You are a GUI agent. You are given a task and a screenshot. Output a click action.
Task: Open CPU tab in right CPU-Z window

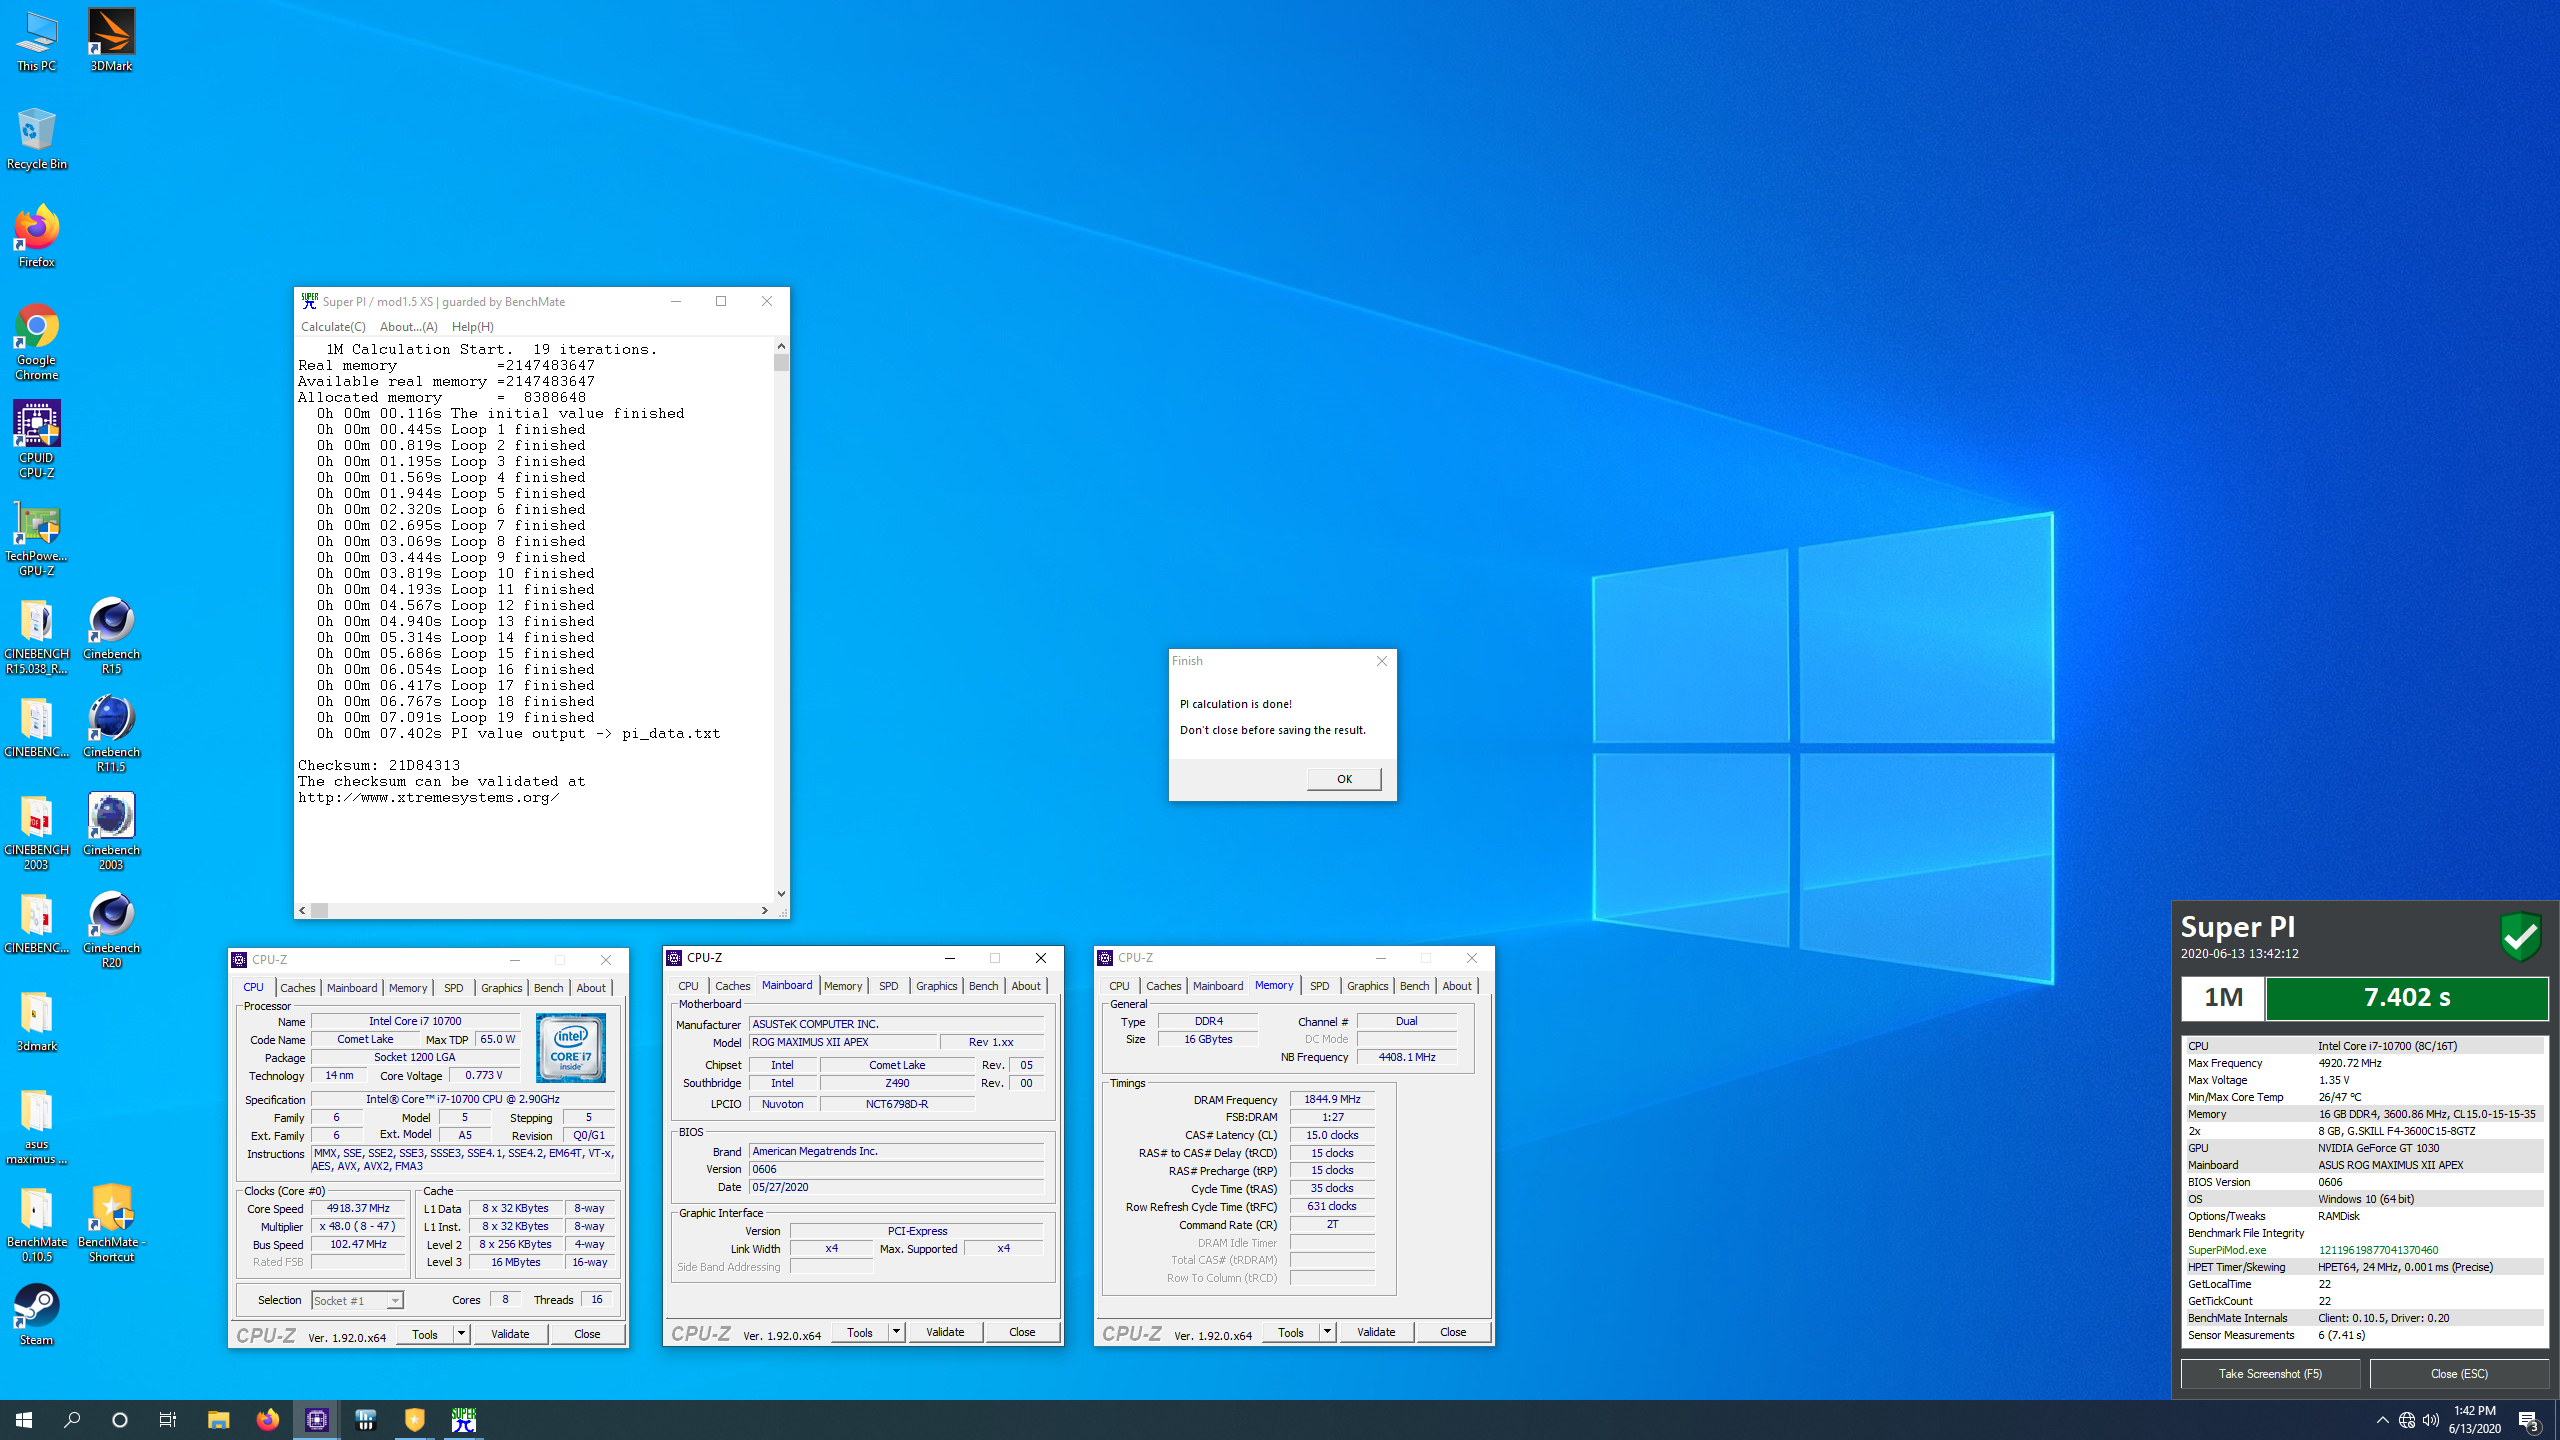(x=1118, y=985)
